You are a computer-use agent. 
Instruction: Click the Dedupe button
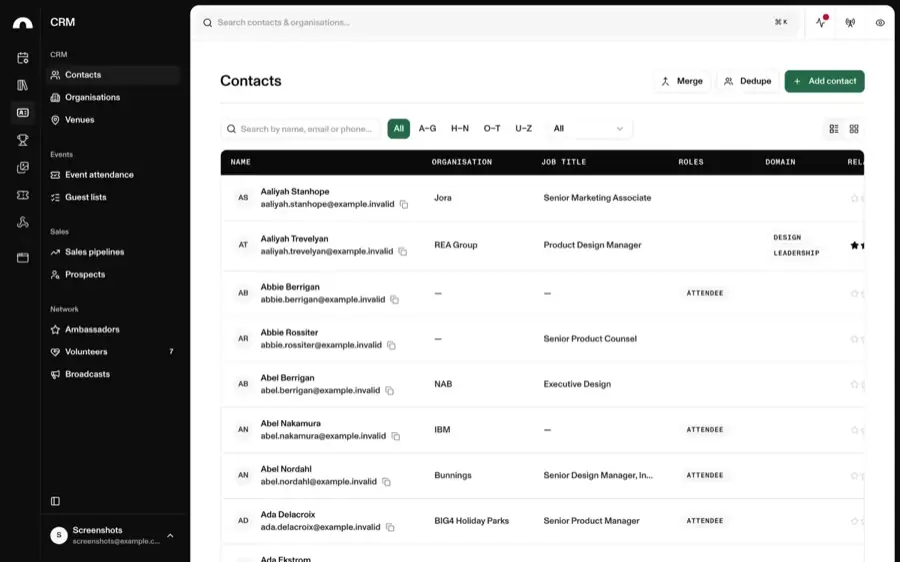point(747,81)
